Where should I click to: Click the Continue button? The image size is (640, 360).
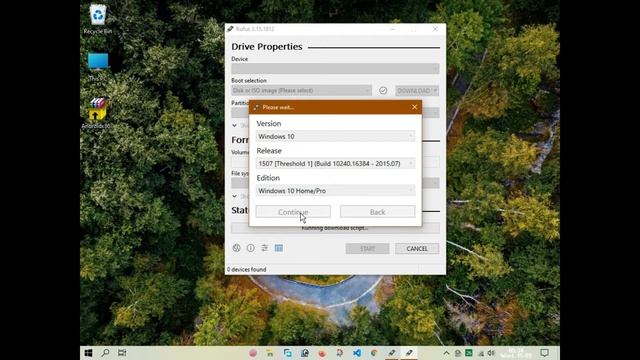click(x=293, y=212)
